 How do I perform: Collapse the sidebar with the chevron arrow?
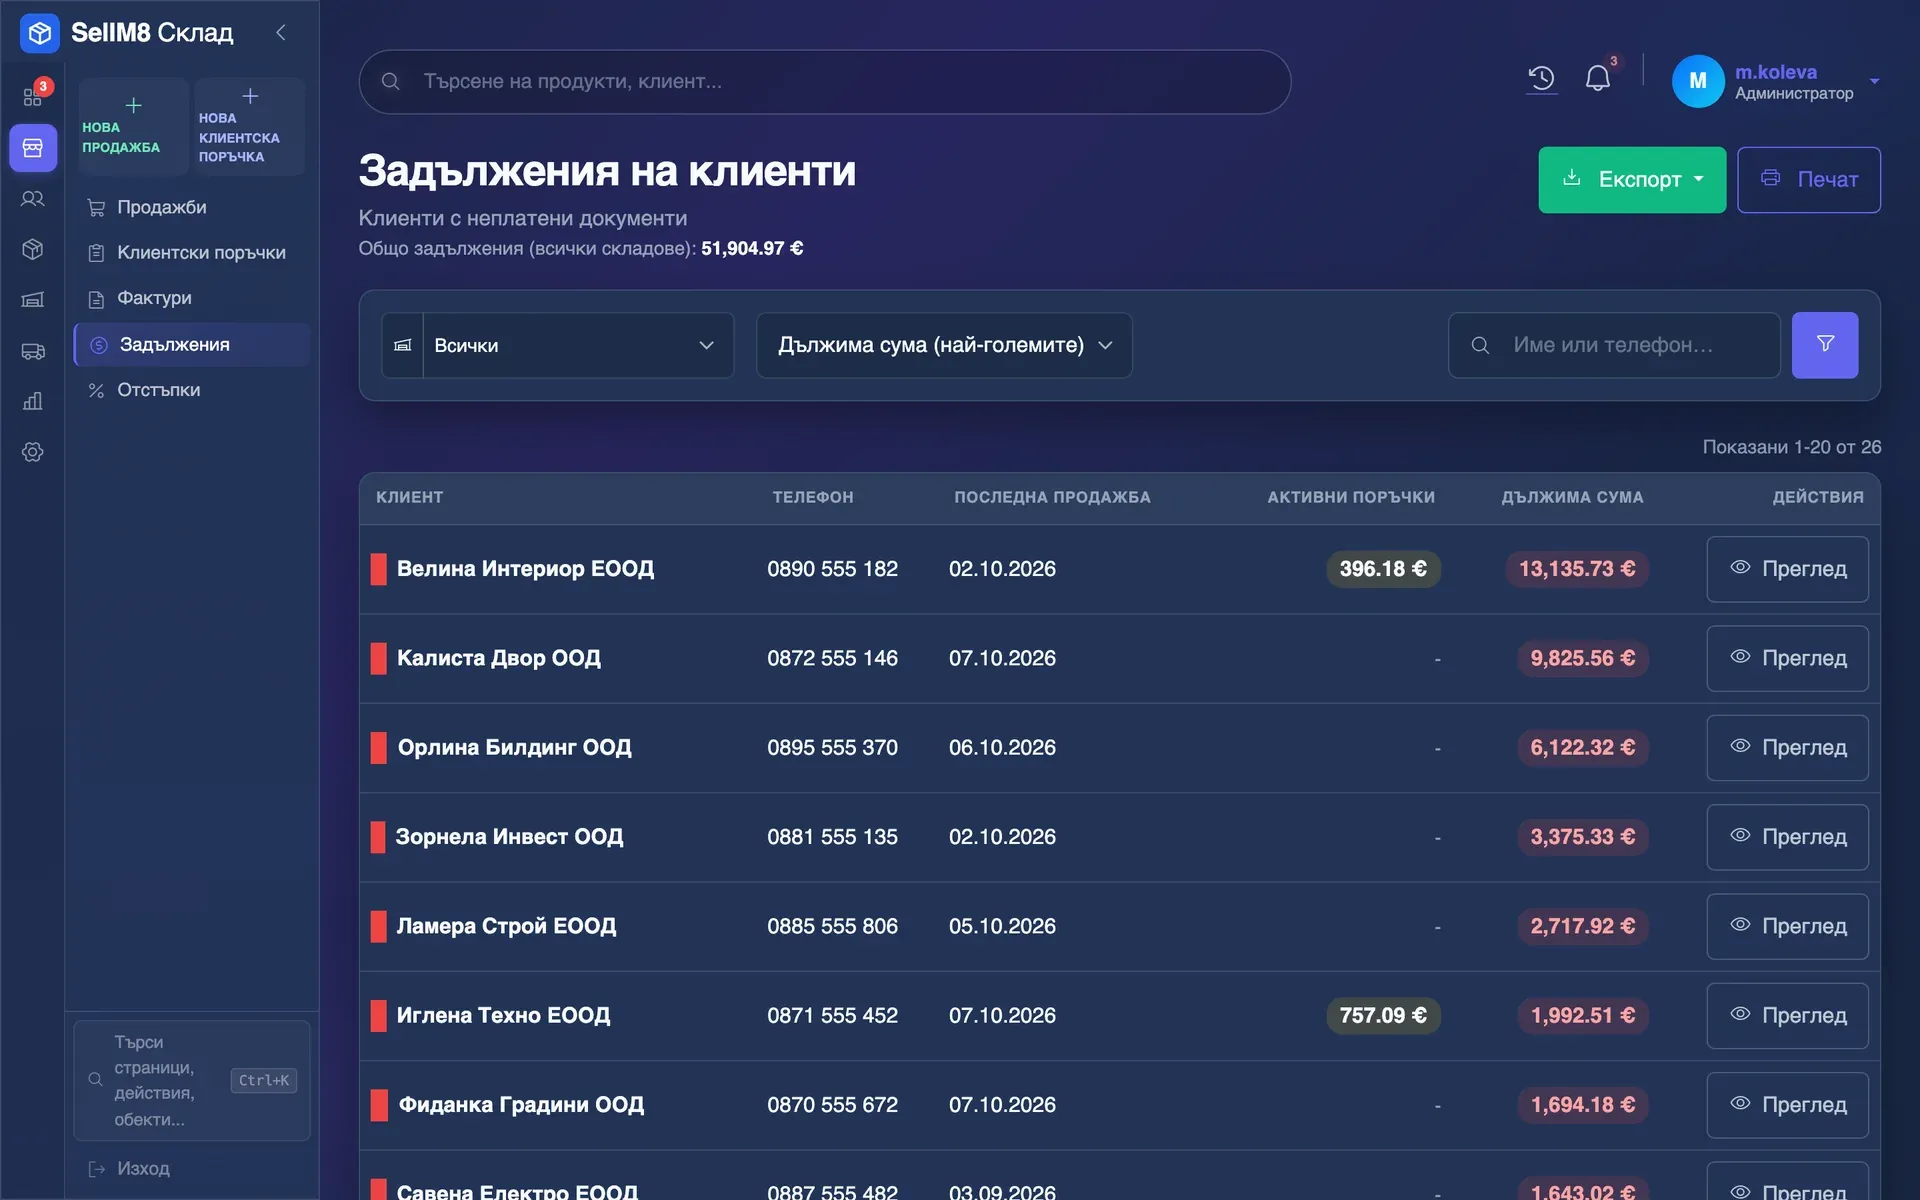(281, 33)
